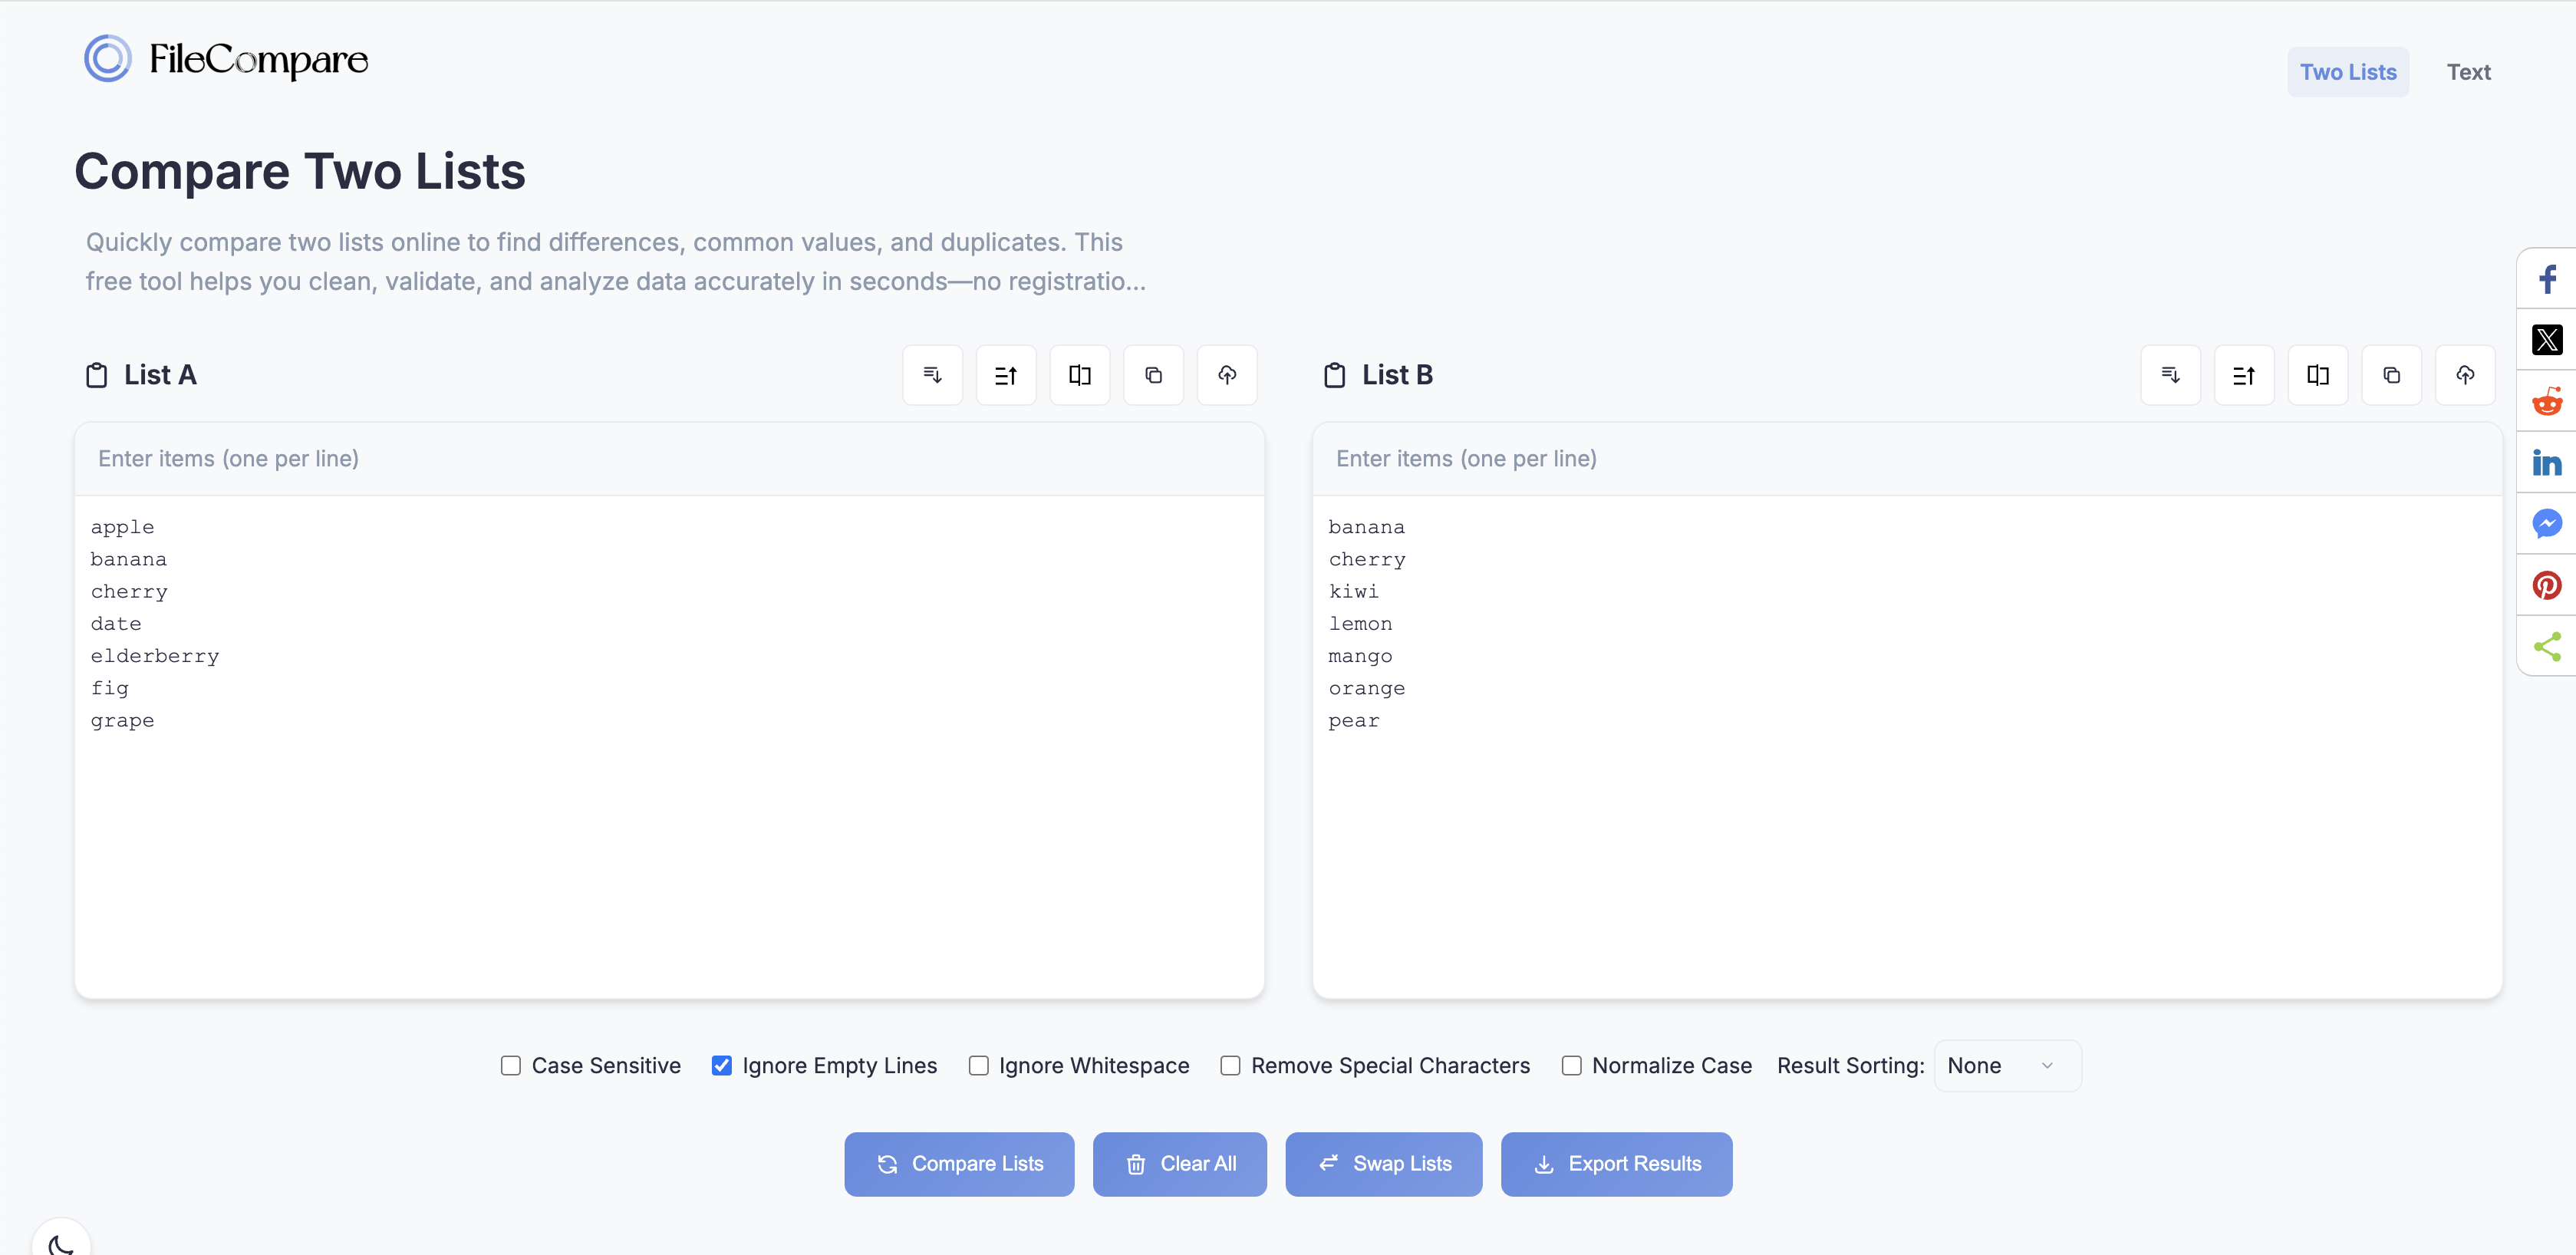Select None in Result Sorting selector

coord(2006,1066)
